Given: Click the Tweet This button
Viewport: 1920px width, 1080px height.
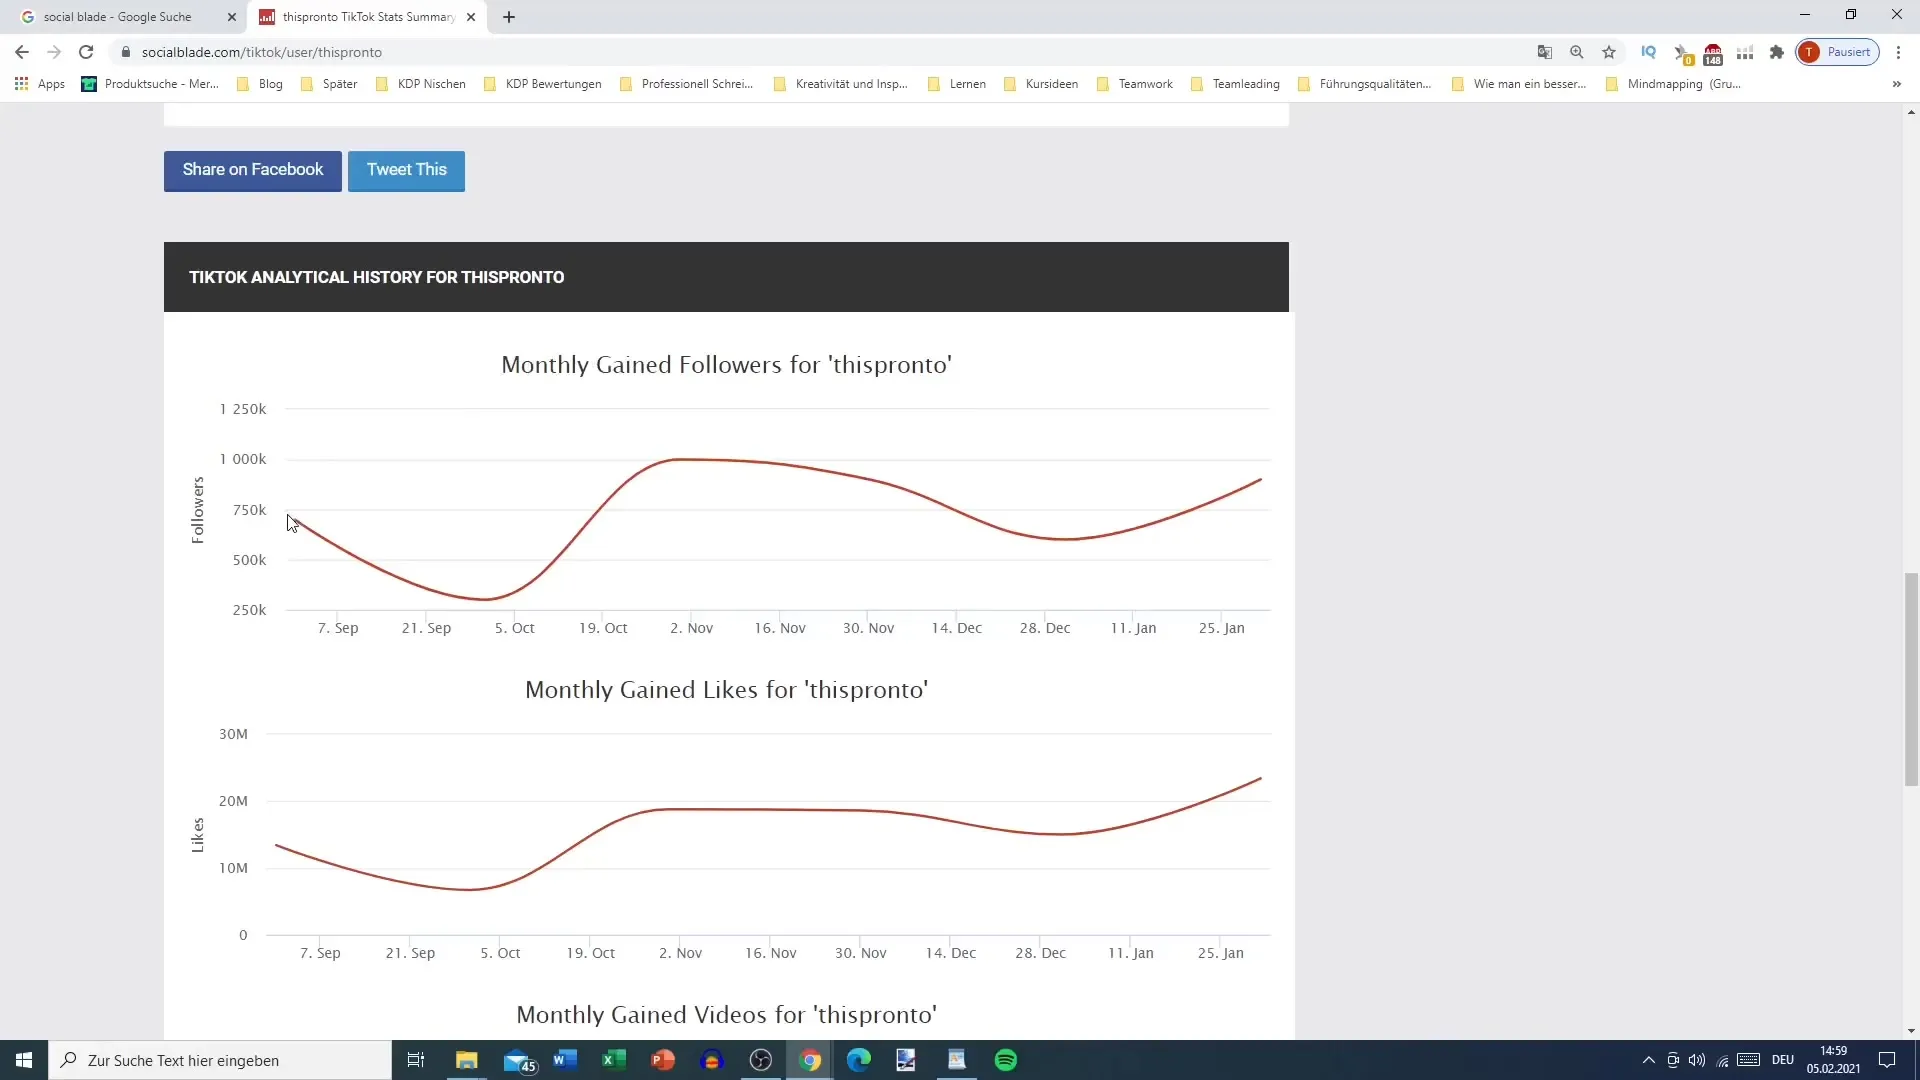Looking at the screenshot, I should (406, 170).
